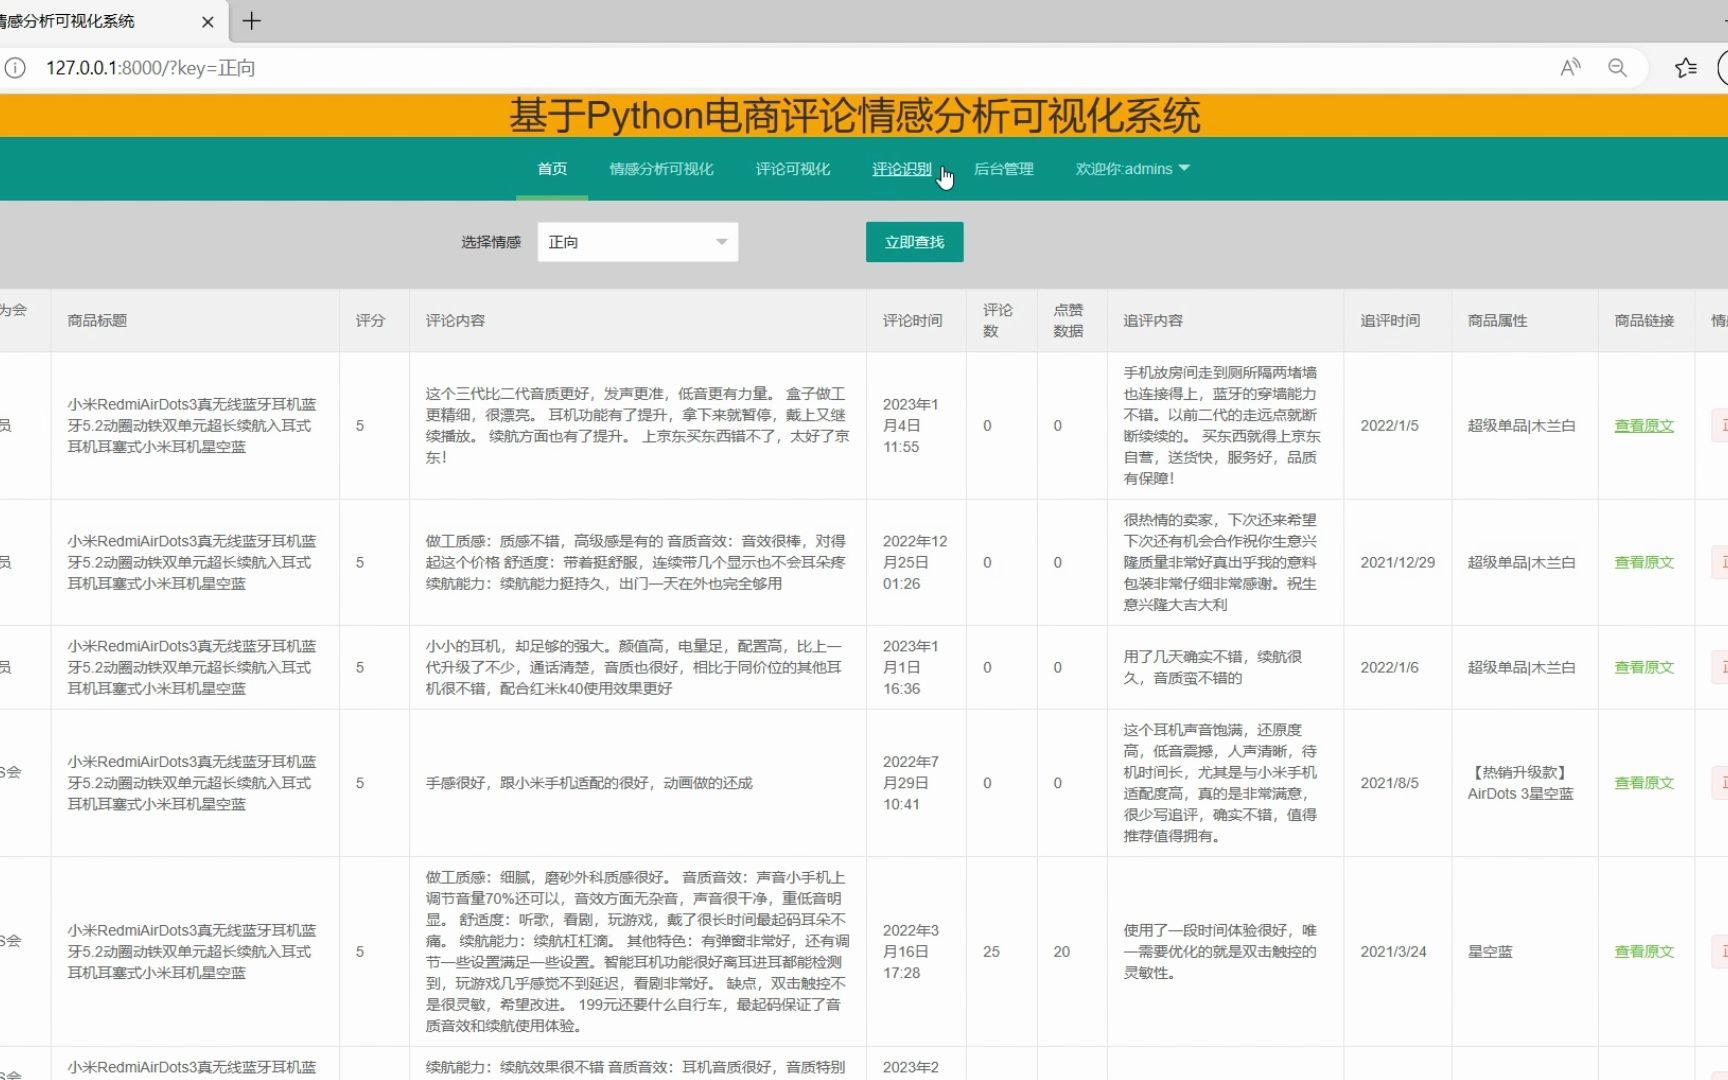Screen dimensions: 1728x1080
Task: Open the 选择情感 sentiment dropdown
Action: click(x=637, y=241)
